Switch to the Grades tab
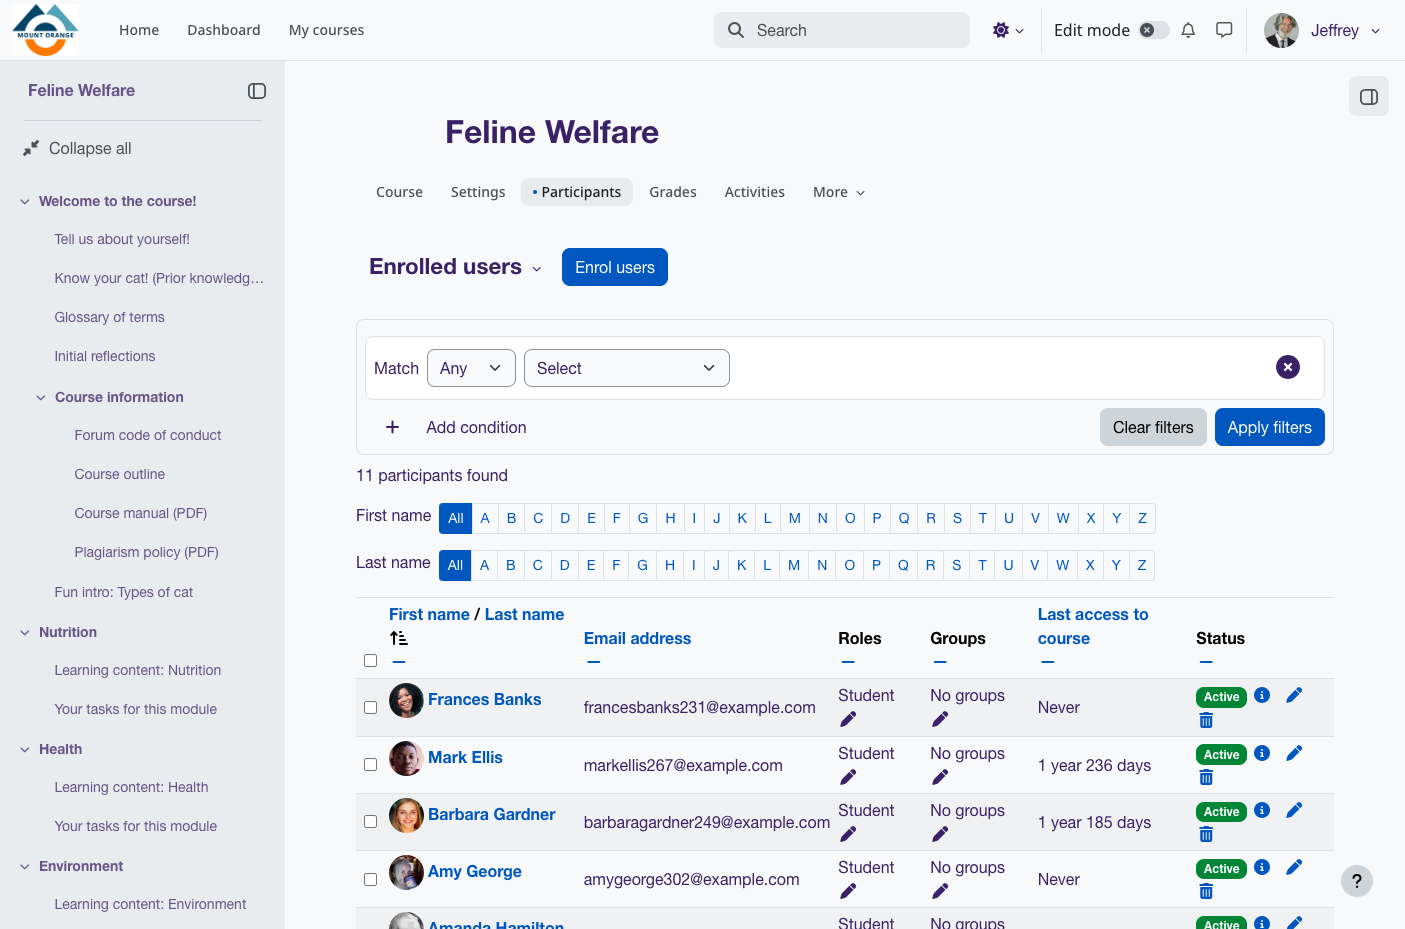 click(673, 192)
